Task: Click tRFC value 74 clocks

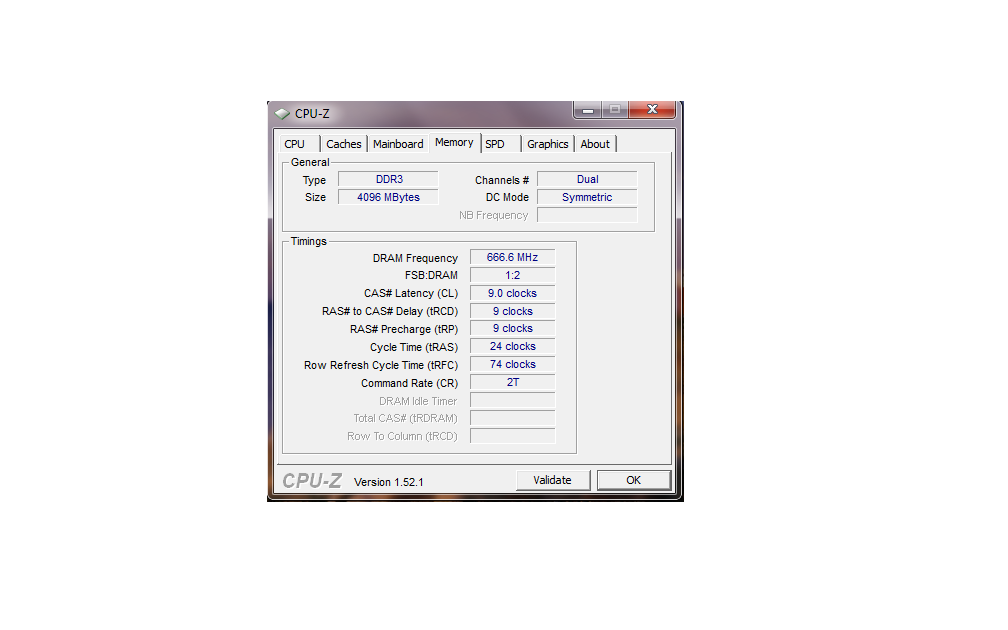Action: [512, 364]
